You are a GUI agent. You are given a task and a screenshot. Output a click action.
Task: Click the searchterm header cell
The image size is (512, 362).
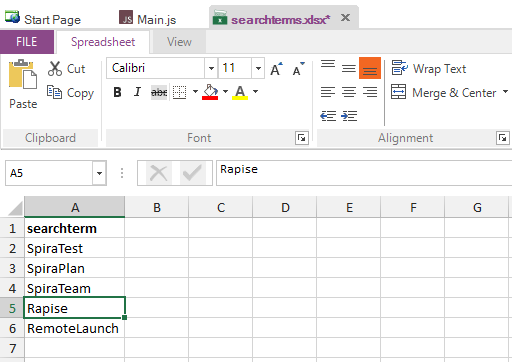(x=75, y=228)
